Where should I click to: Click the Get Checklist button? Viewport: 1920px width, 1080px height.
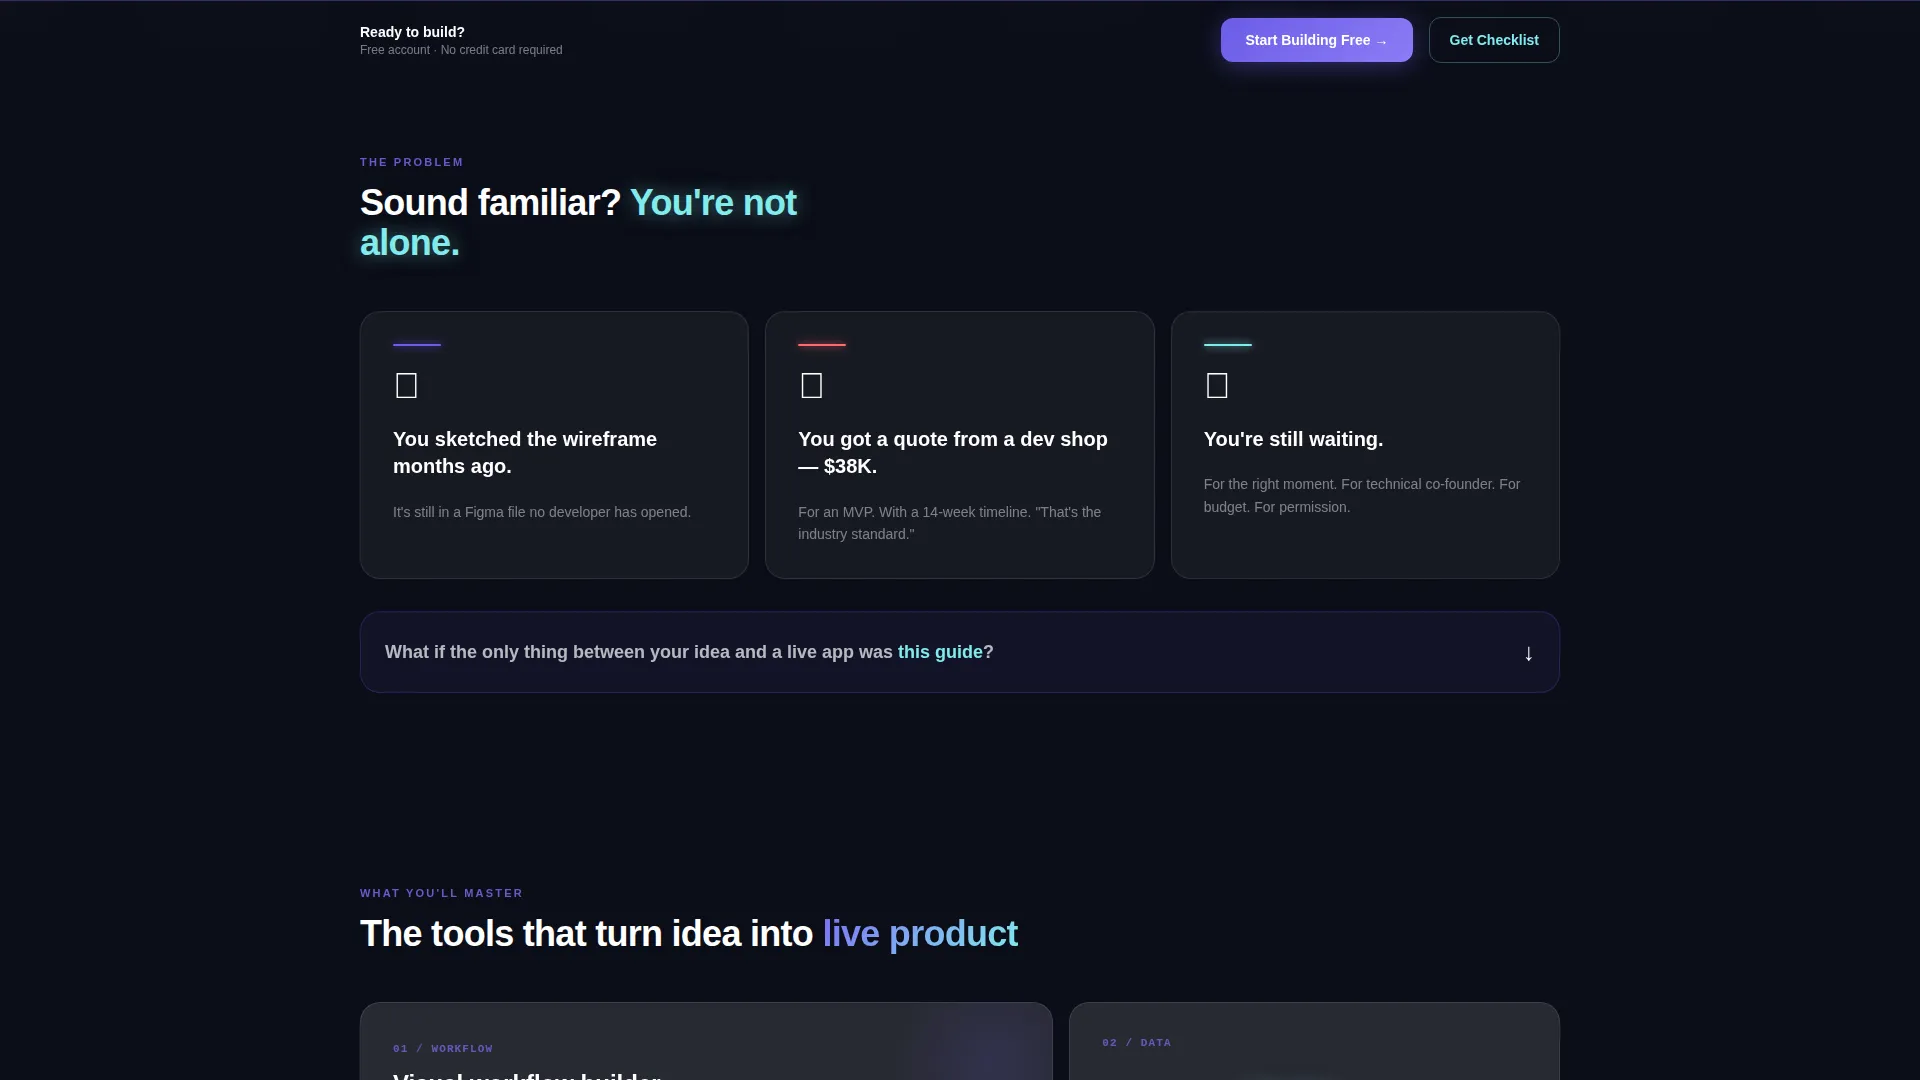pyautogui.click(x=1494, y=40)
